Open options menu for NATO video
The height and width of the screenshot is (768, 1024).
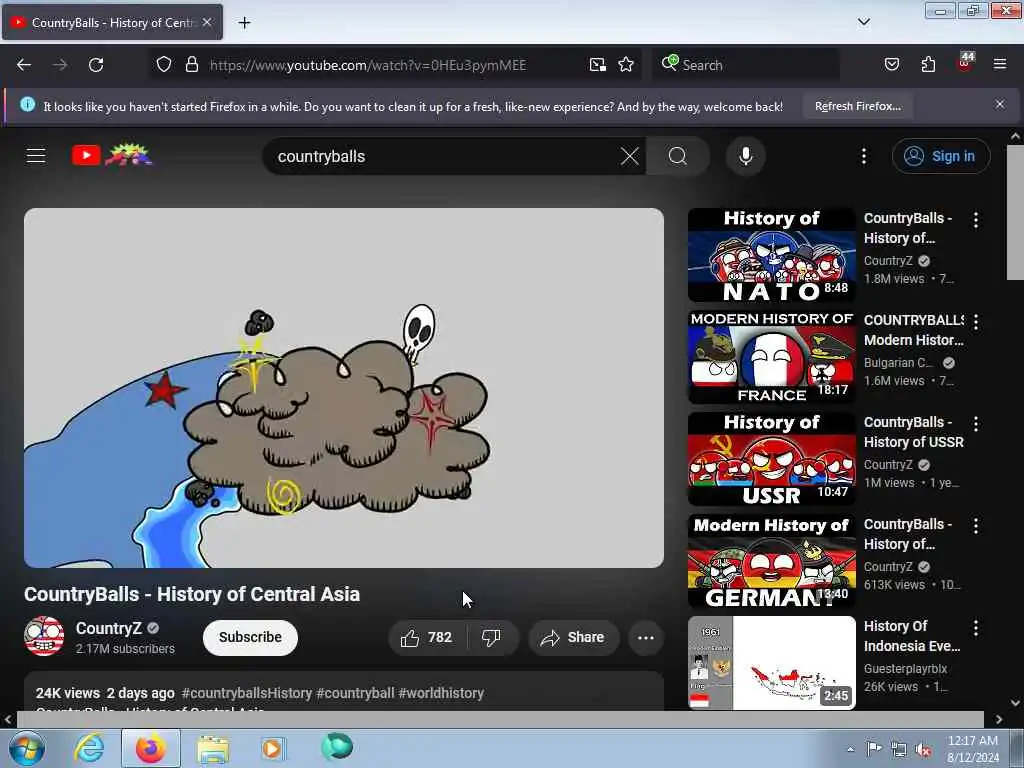pyautogui.click(x=976, y=220)
